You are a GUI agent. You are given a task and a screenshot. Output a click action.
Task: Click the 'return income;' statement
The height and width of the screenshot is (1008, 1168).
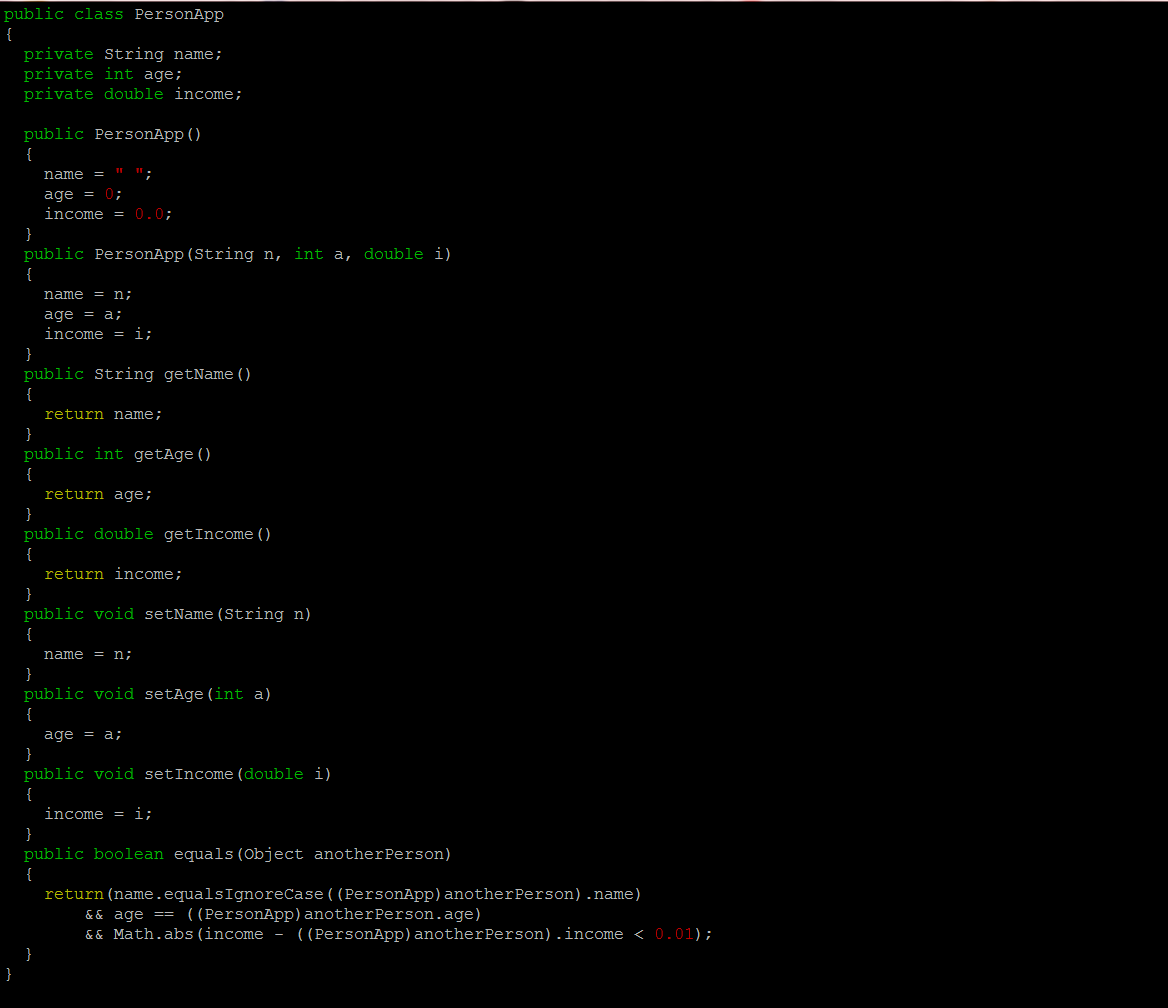113,574
